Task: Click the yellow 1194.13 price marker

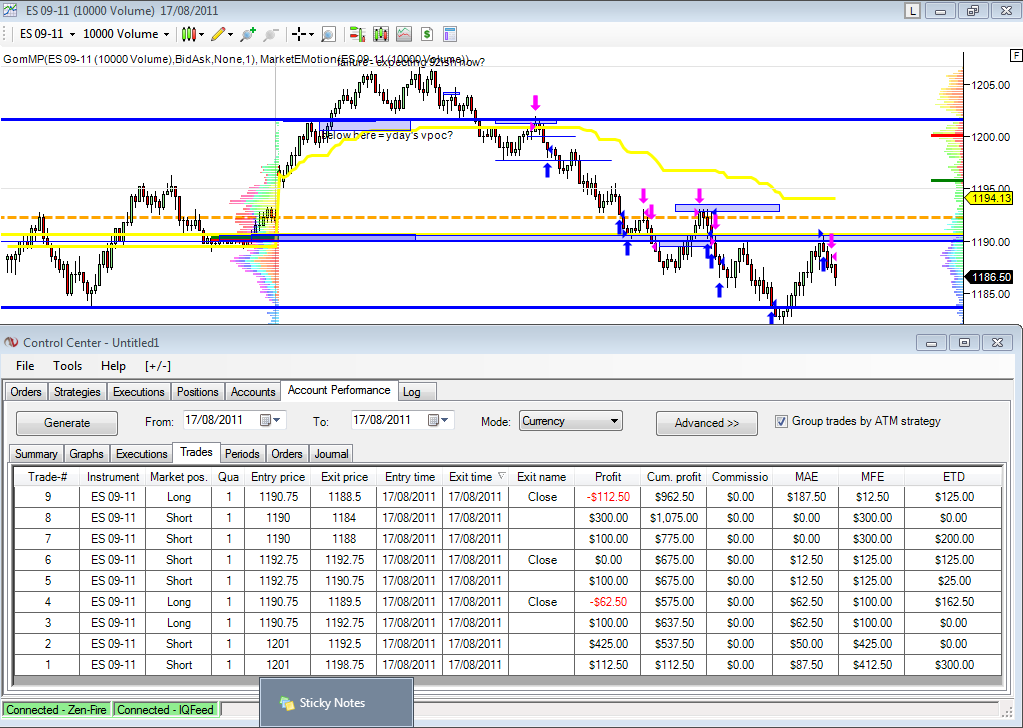Action: tap(991, 198)
